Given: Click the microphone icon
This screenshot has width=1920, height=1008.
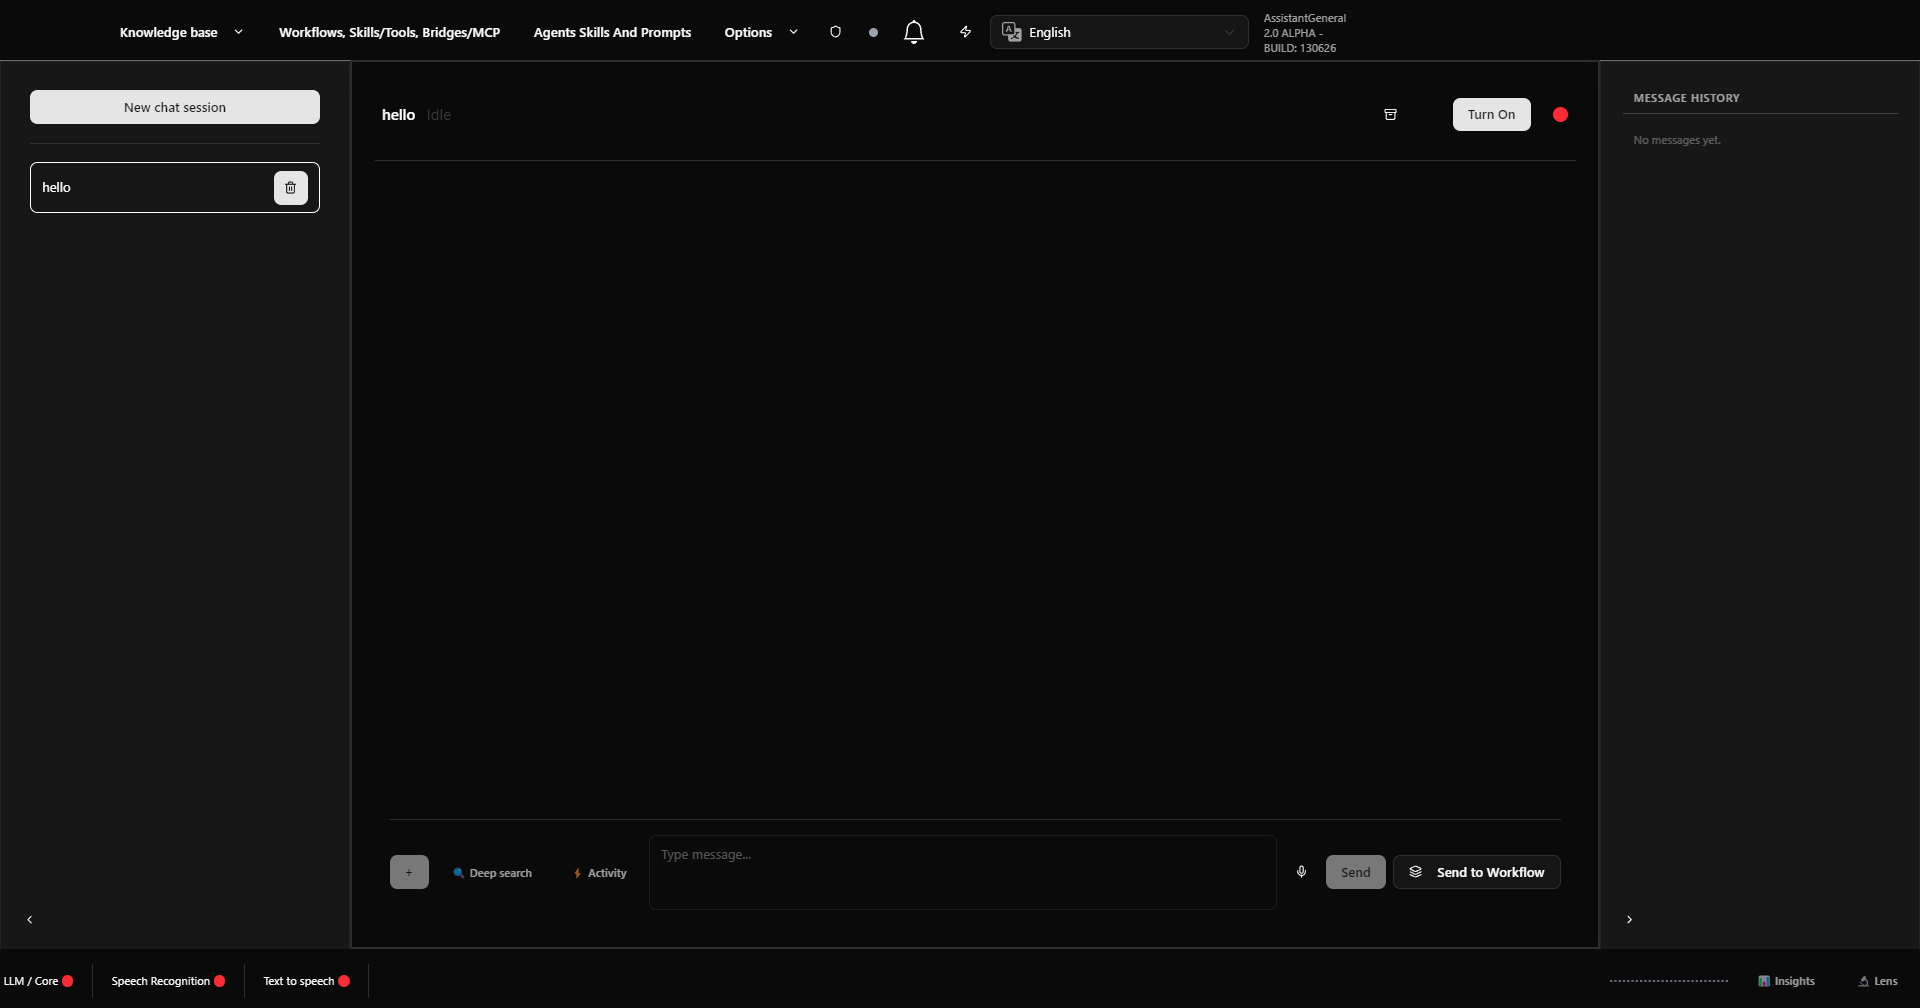Looking at the screenshot, I should point(1301,872).
